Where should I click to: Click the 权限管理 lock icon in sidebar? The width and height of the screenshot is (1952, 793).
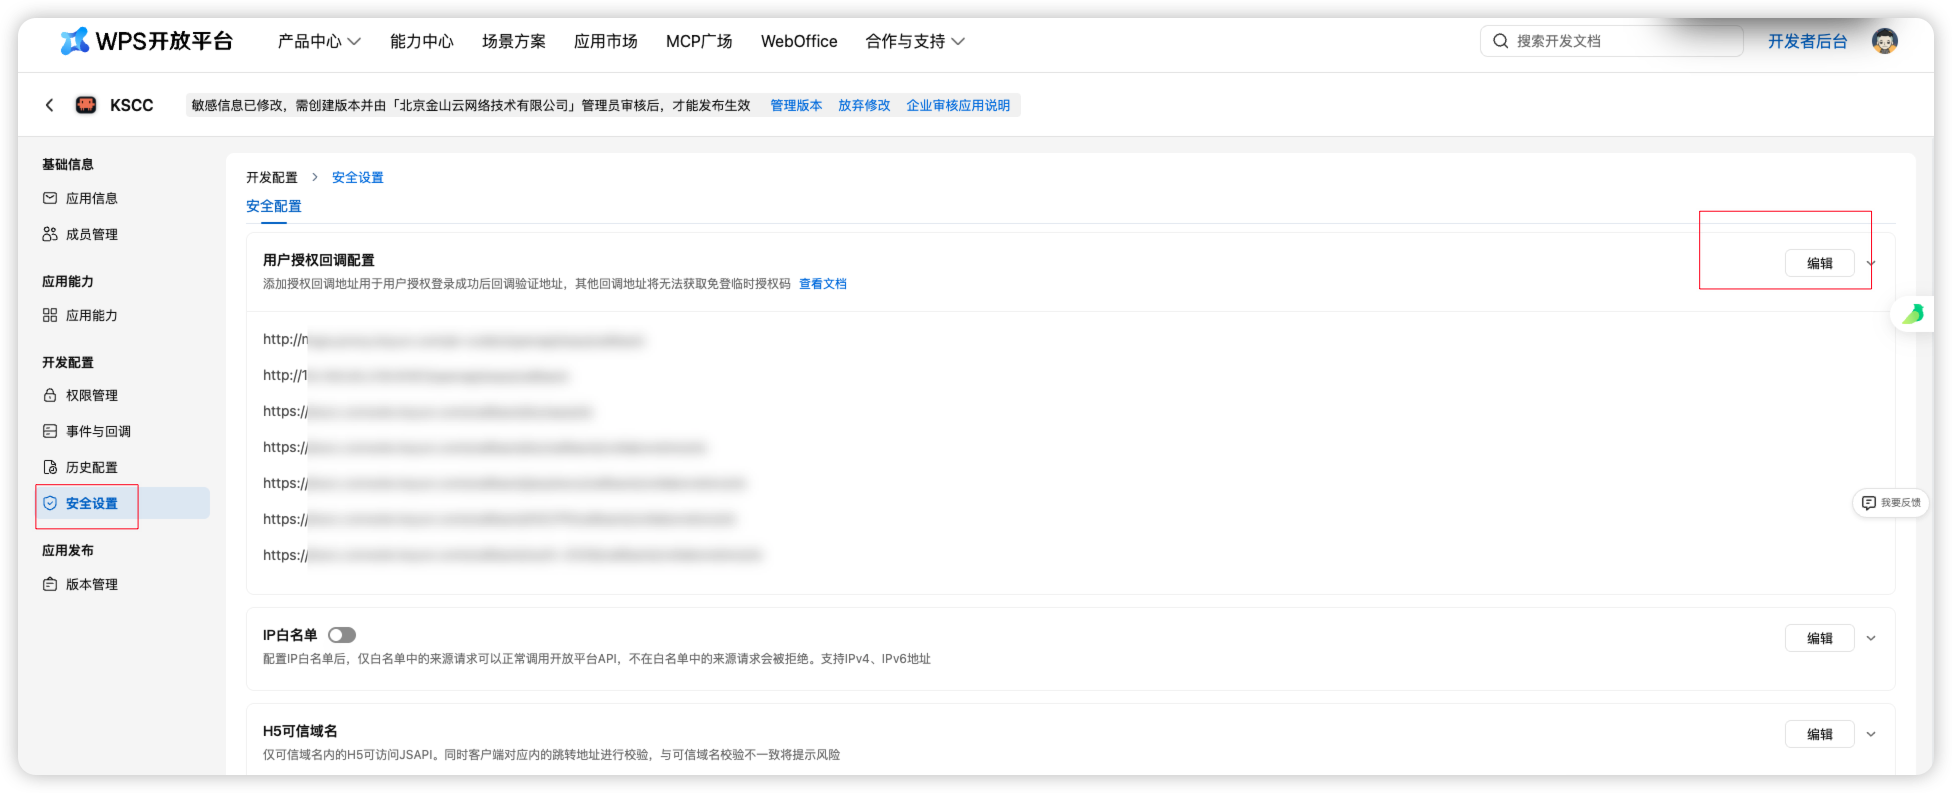coord(50,395)
